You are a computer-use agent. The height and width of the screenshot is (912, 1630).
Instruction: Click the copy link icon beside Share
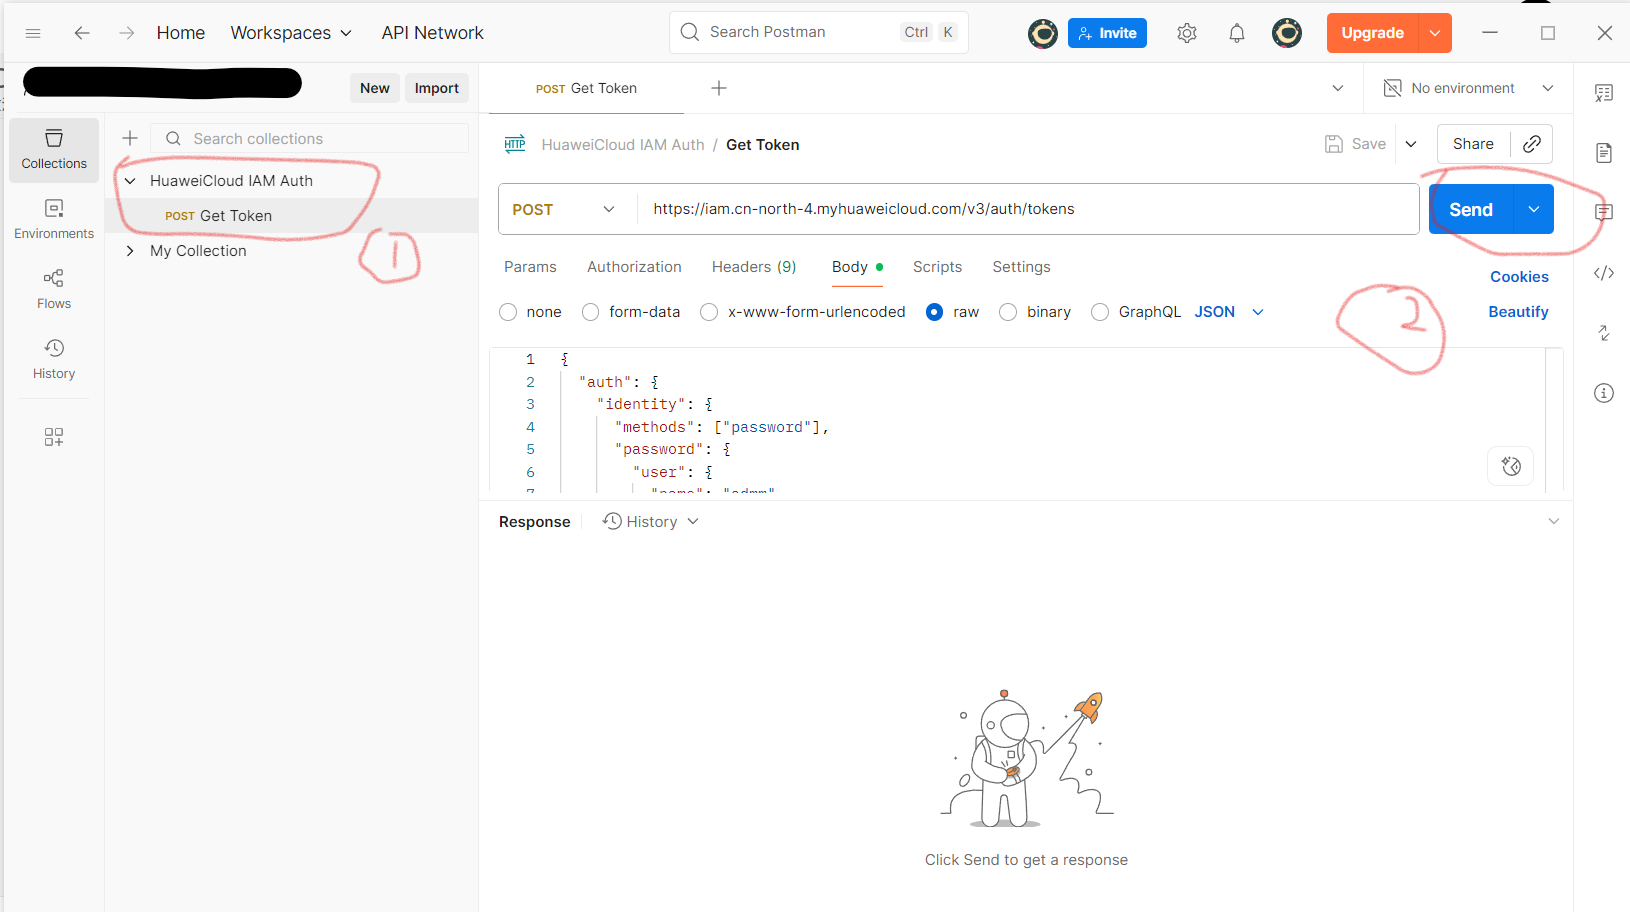(x=1532, y=144)
